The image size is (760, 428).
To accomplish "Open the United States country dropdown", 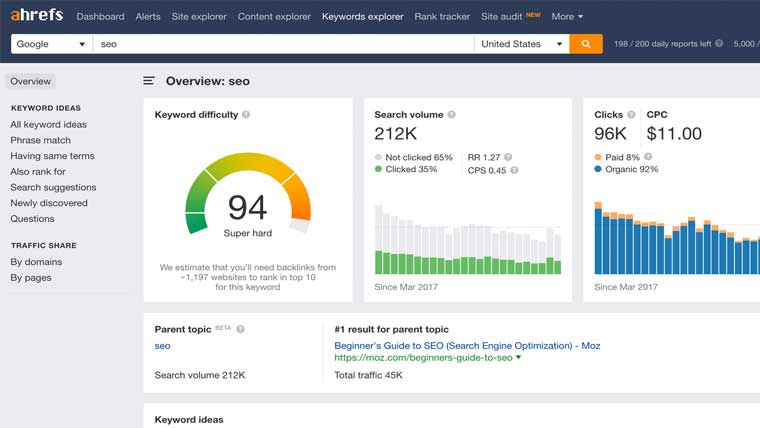I will coord(522,44).
